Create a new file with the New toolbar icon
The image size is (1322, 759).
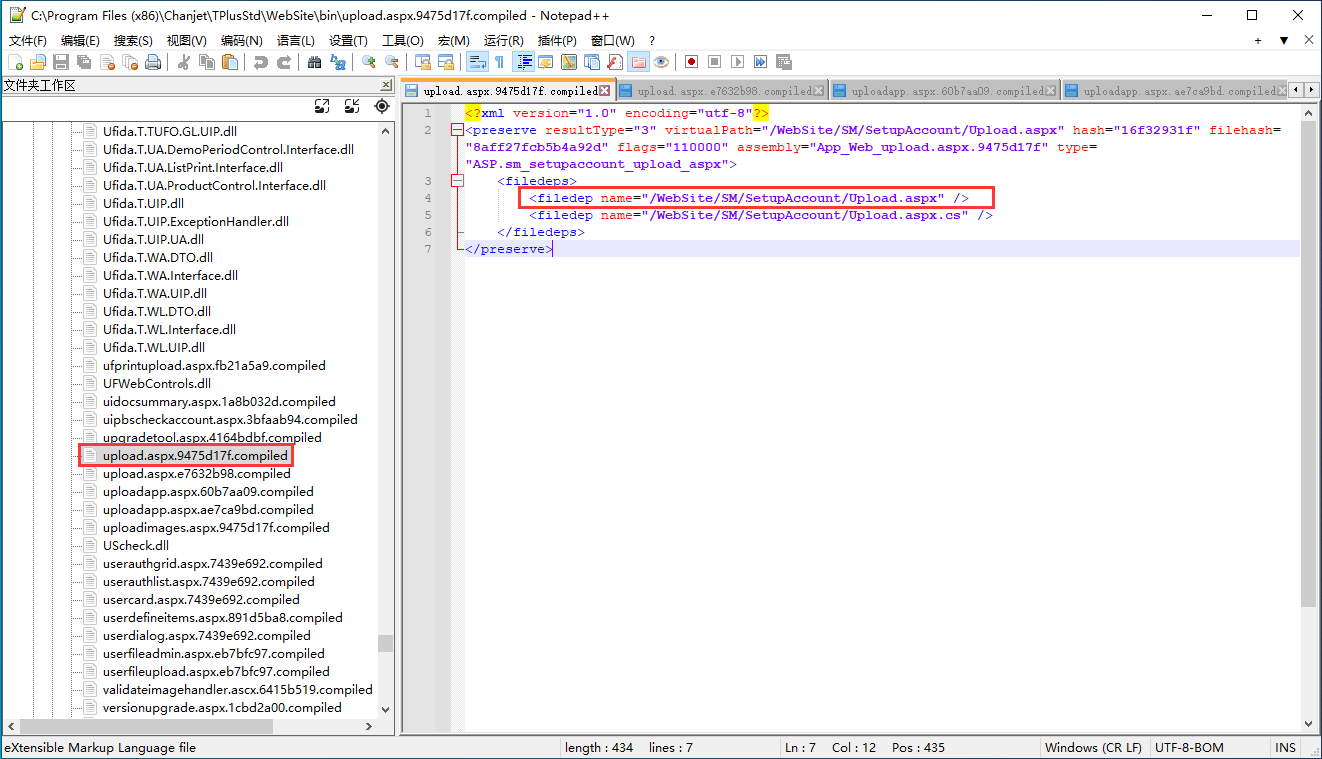tap(15, 62)
